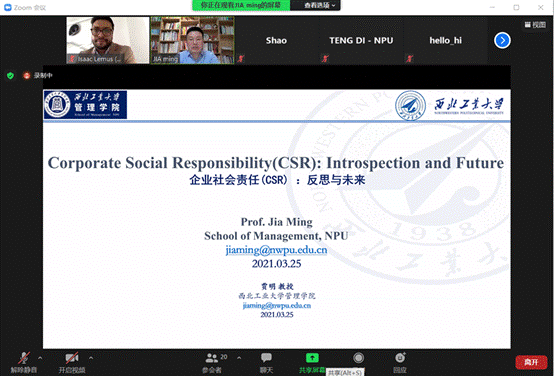Expand audio options next to microphone
Viewport: 554px width, 376px height.
(x=40, y=358)
